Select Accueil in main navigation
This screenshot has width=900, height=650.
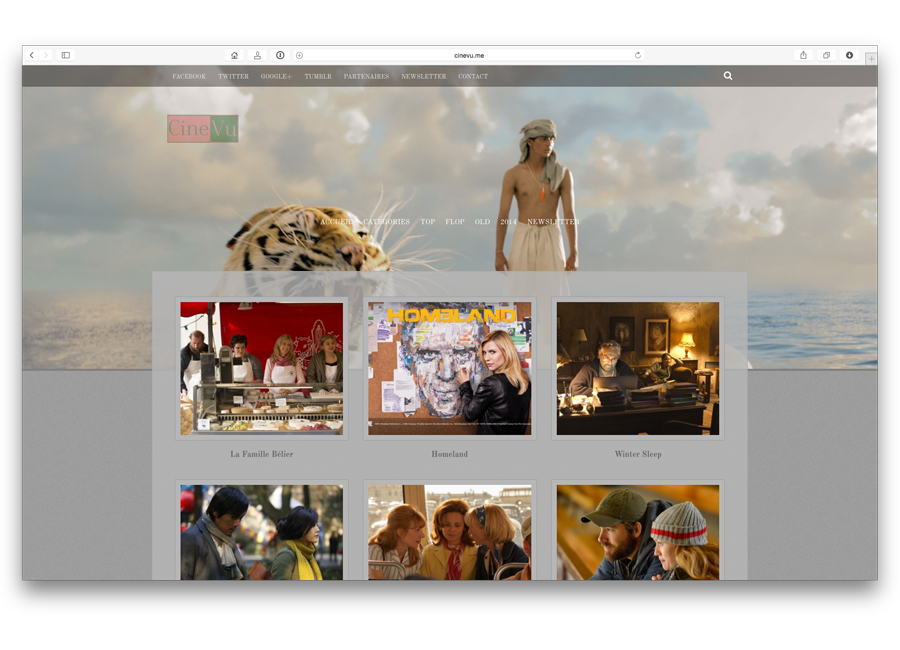click(336, 222)
